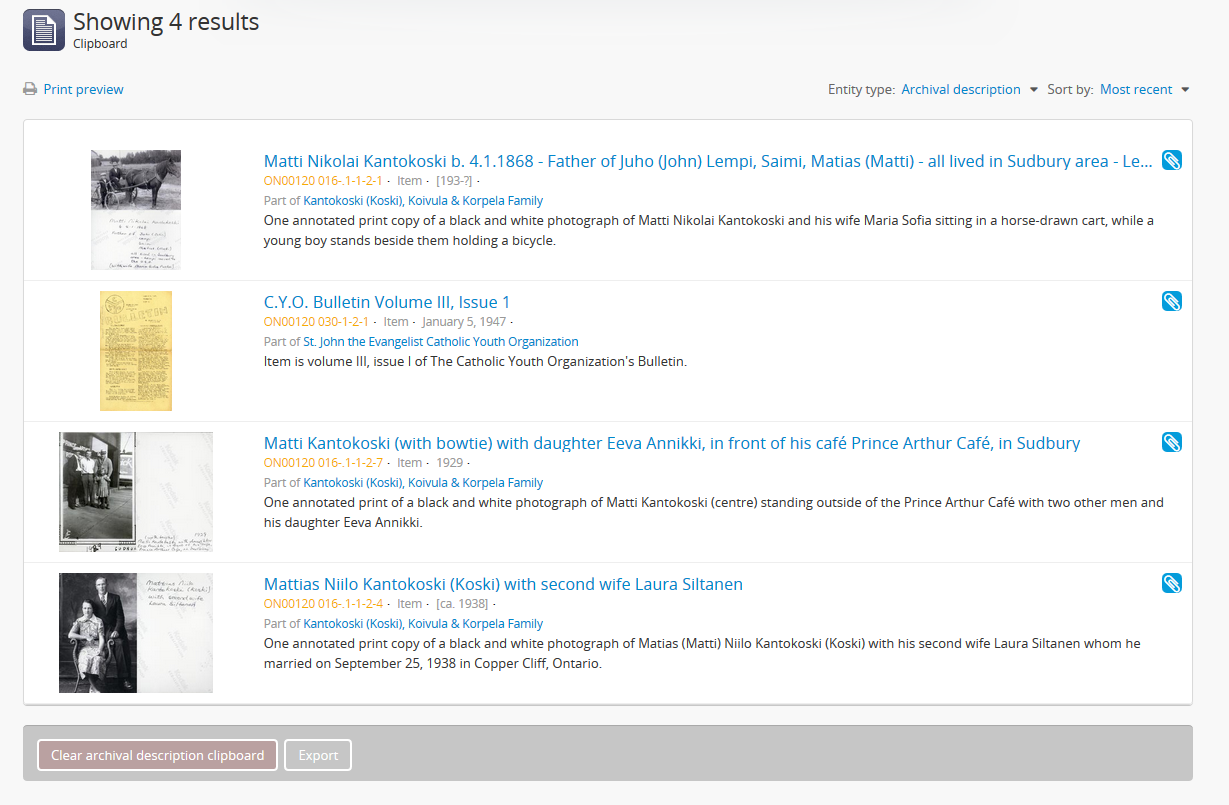Click the clipboard document icon in header
The width and height of the screenshot is (1229, 805).
tap(43, 30)
